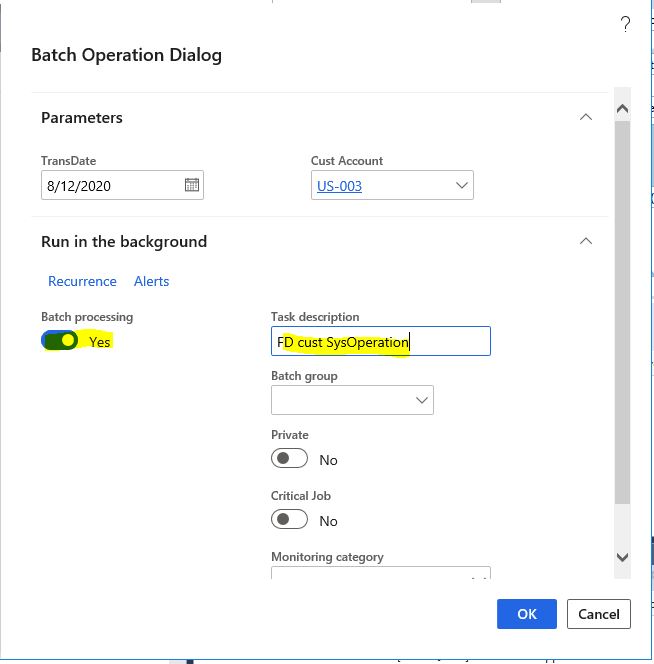Viewport: 654px width, 664px height.
Task: Confirm the dialog with OK
Action: 527,614
